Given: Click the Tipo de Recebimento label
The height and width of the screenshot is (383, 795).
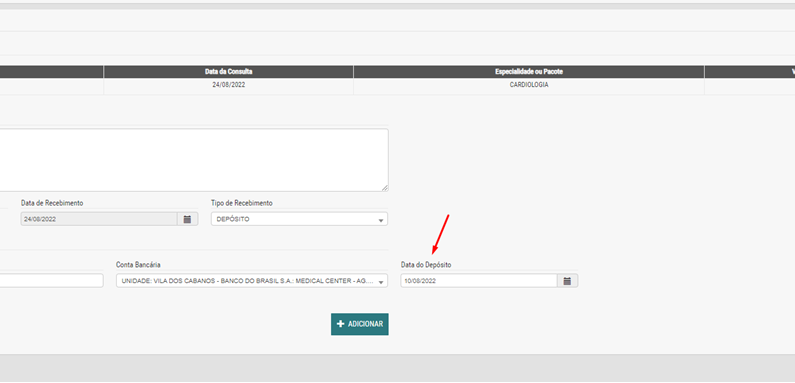Looking at the screenshot, I should coord(242,203).
